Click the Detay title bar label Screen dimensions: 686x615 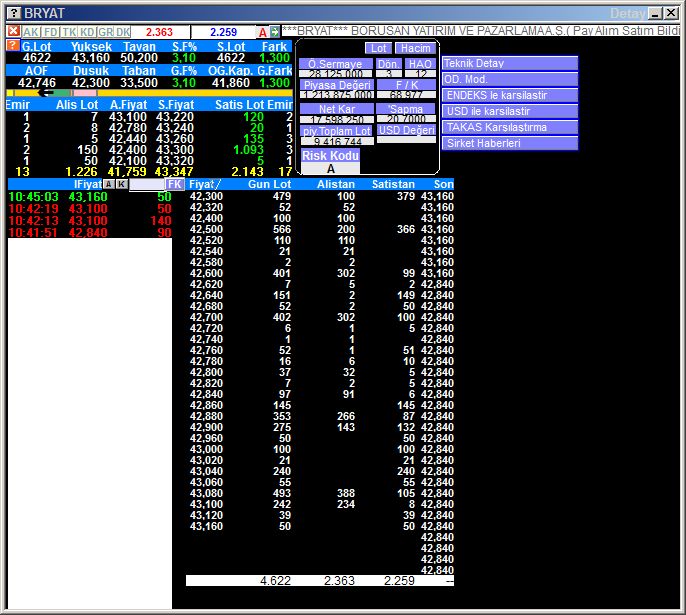pyautogui.click(x=627, y=14)
